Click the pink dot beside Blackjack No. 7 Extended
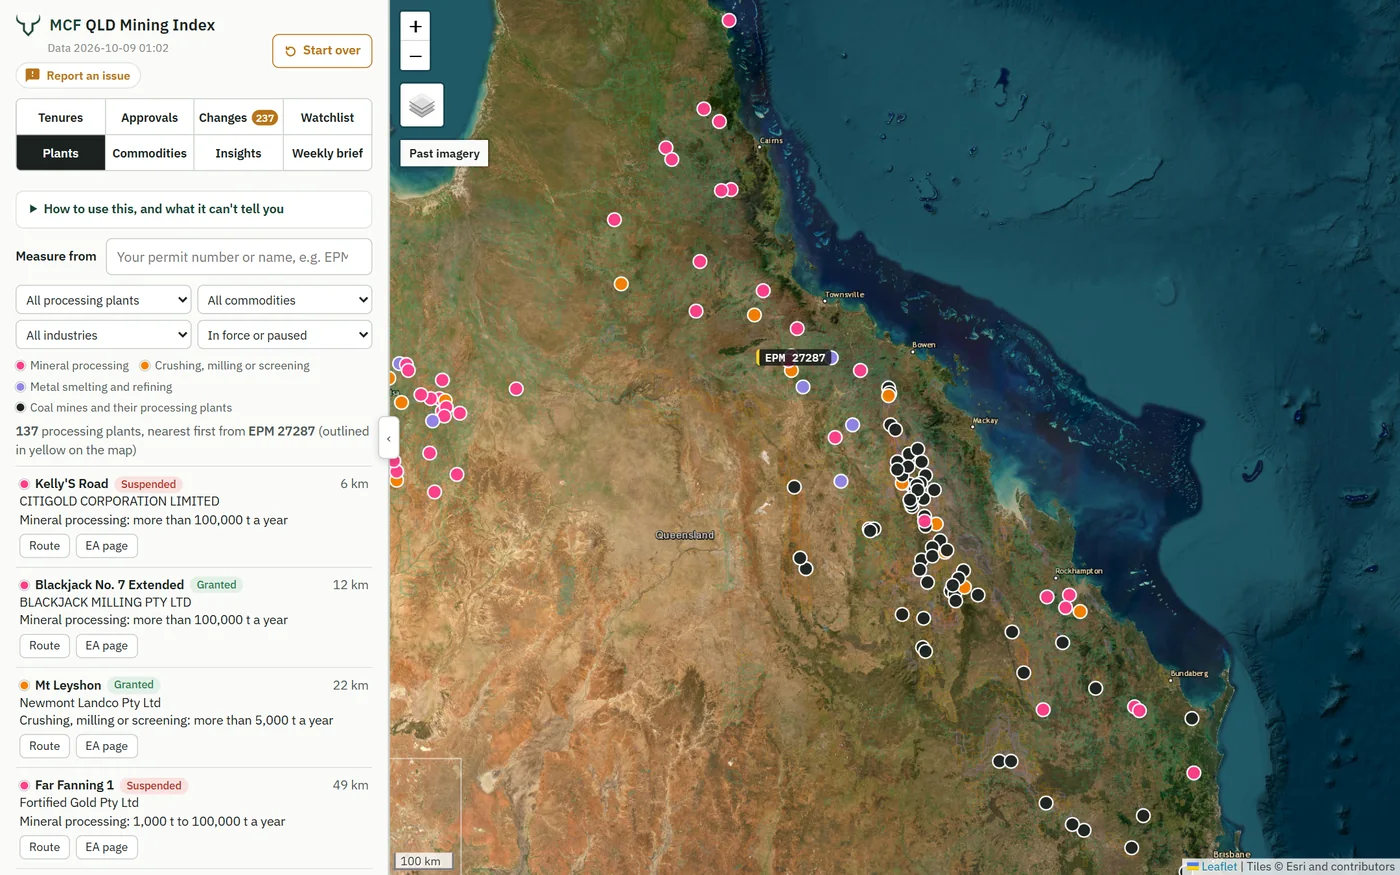The image size is (1400, 875). pos(24,585)
